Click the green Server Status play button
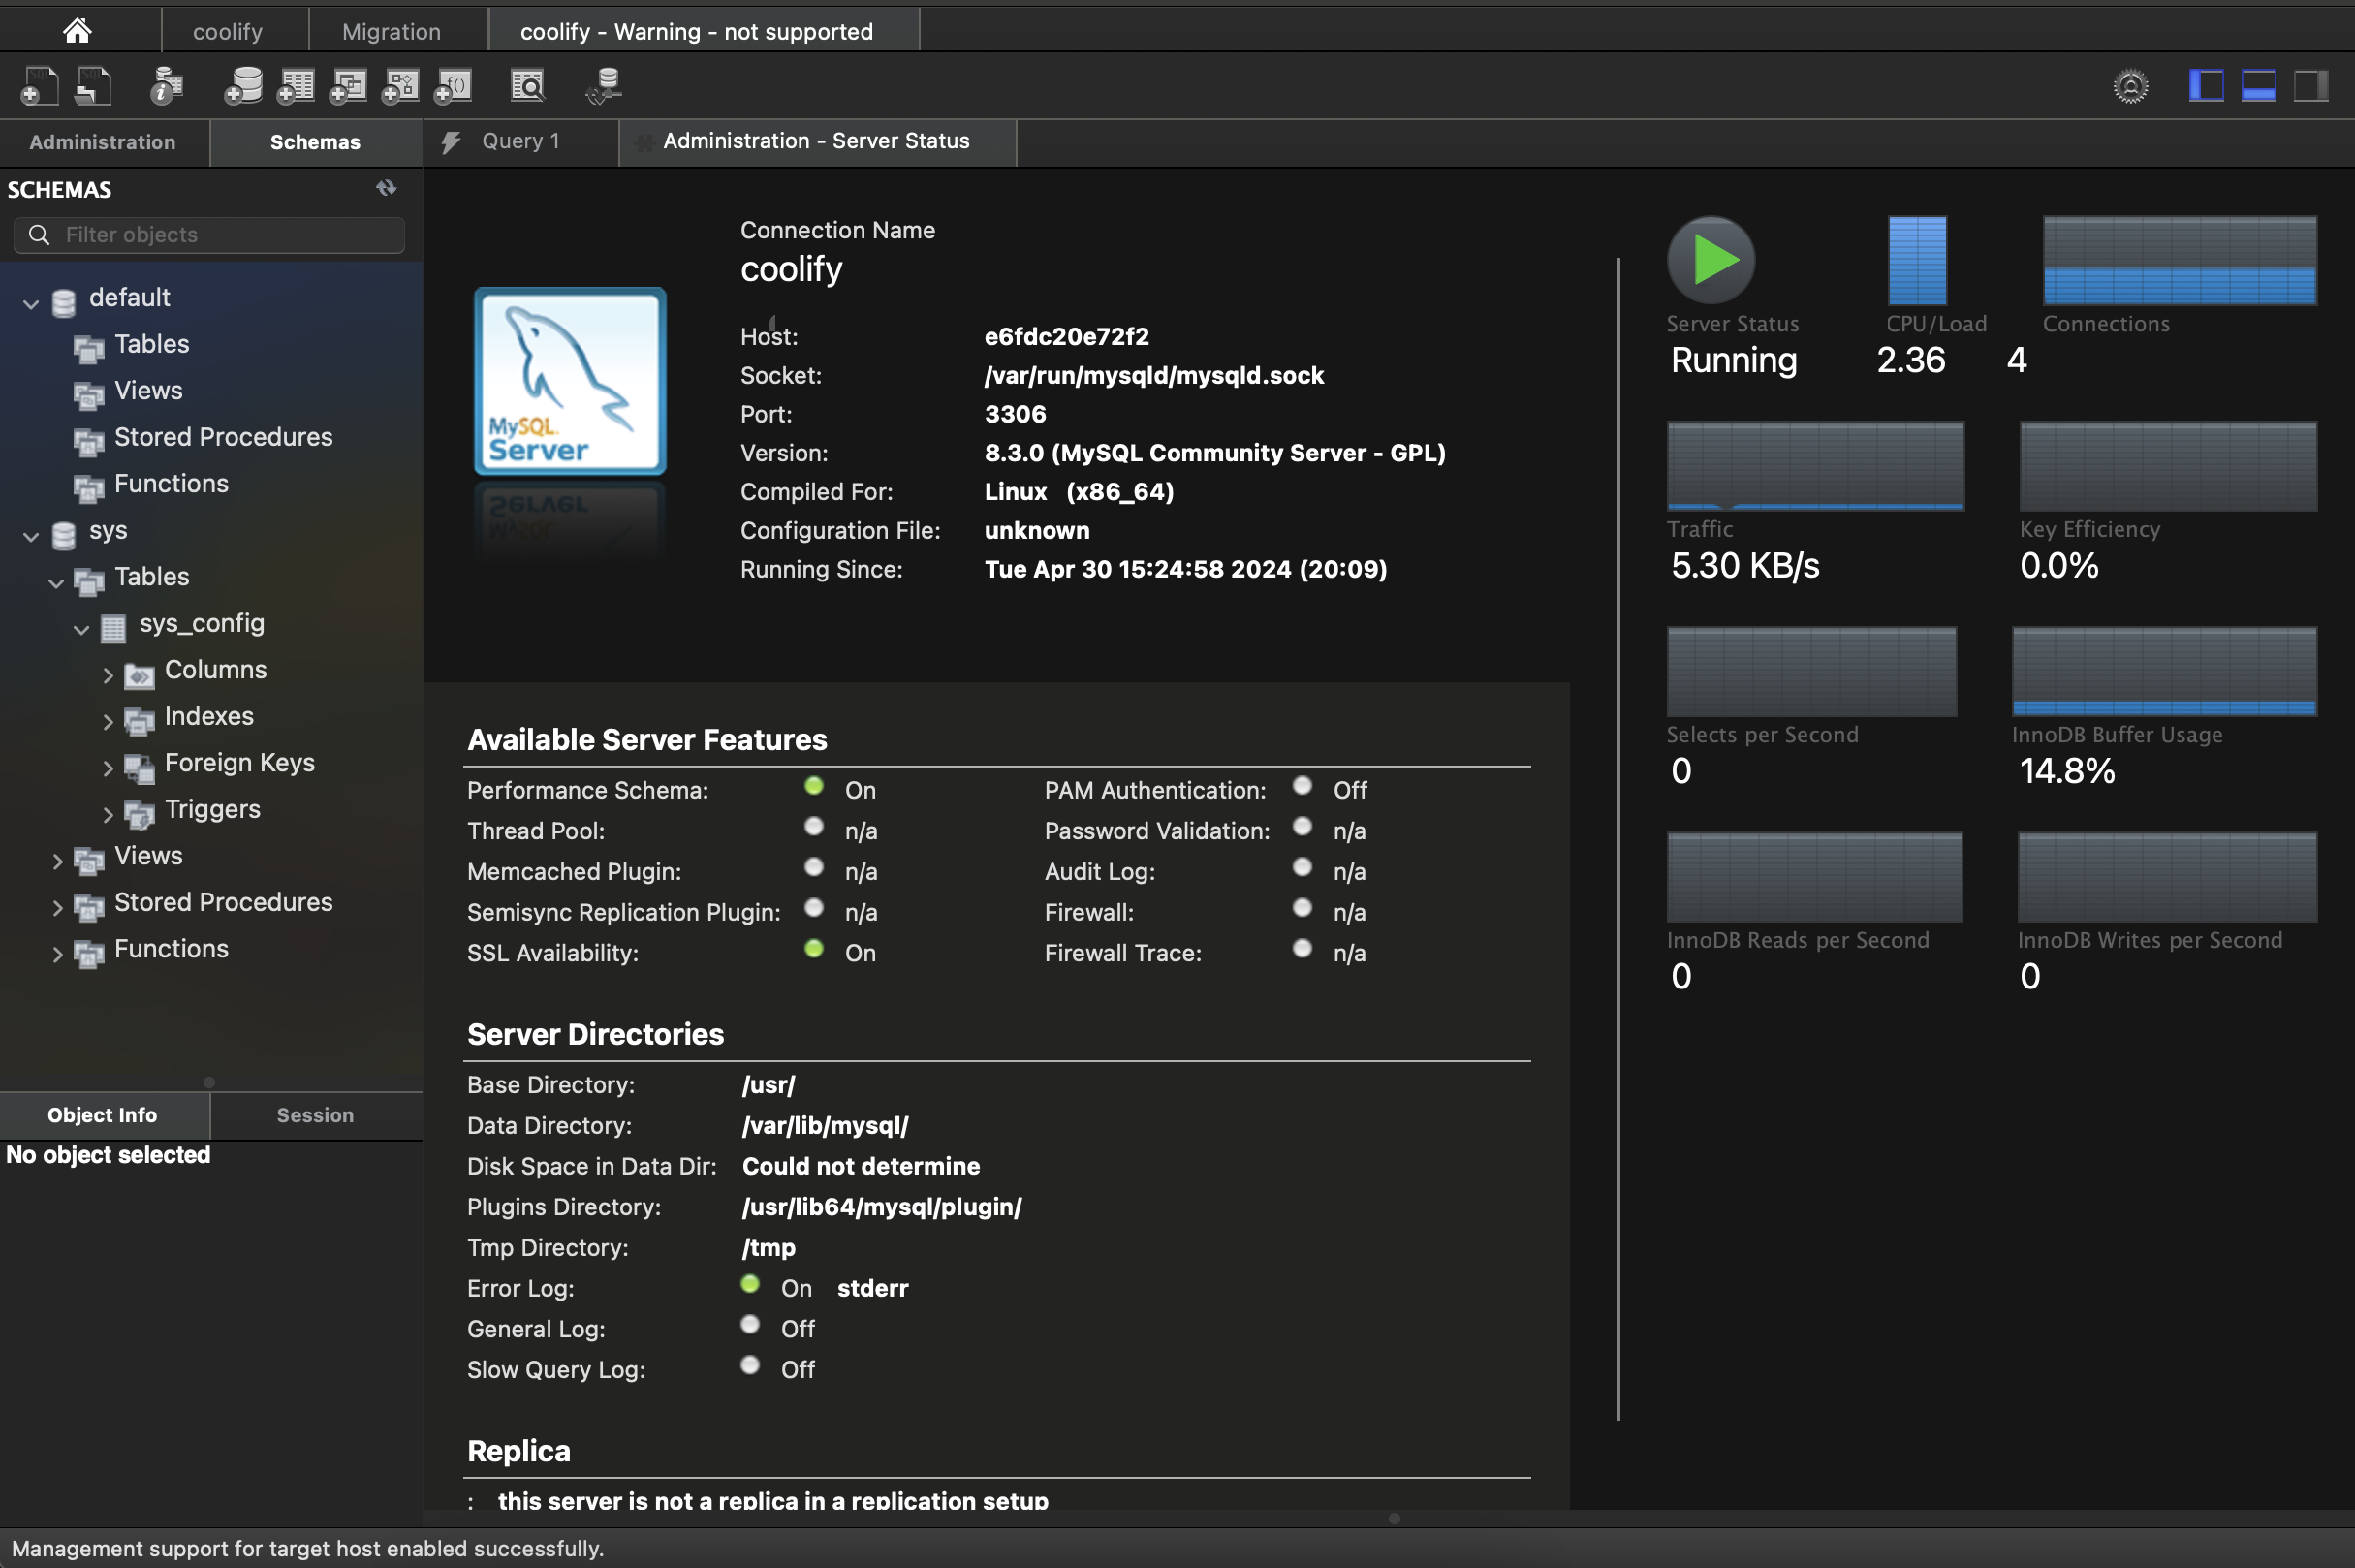2355x1568 pixels. [1711, 260]
